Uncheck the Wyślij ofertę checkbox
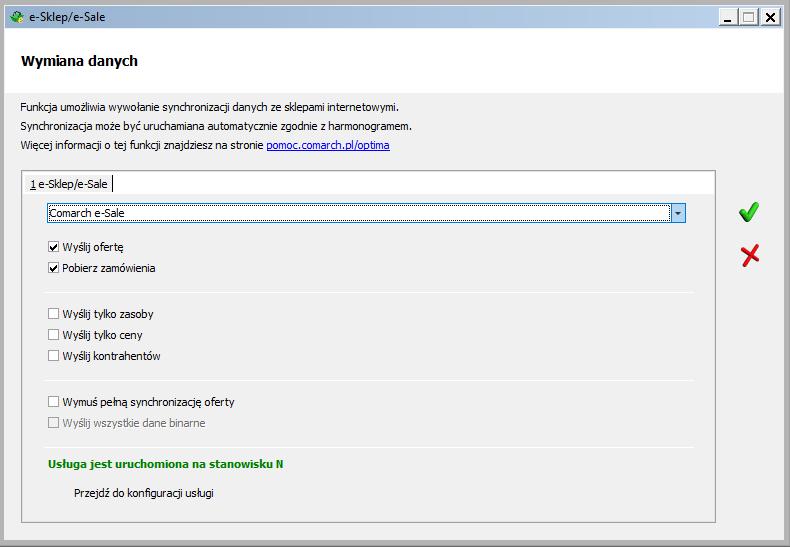 coord(53,247)
